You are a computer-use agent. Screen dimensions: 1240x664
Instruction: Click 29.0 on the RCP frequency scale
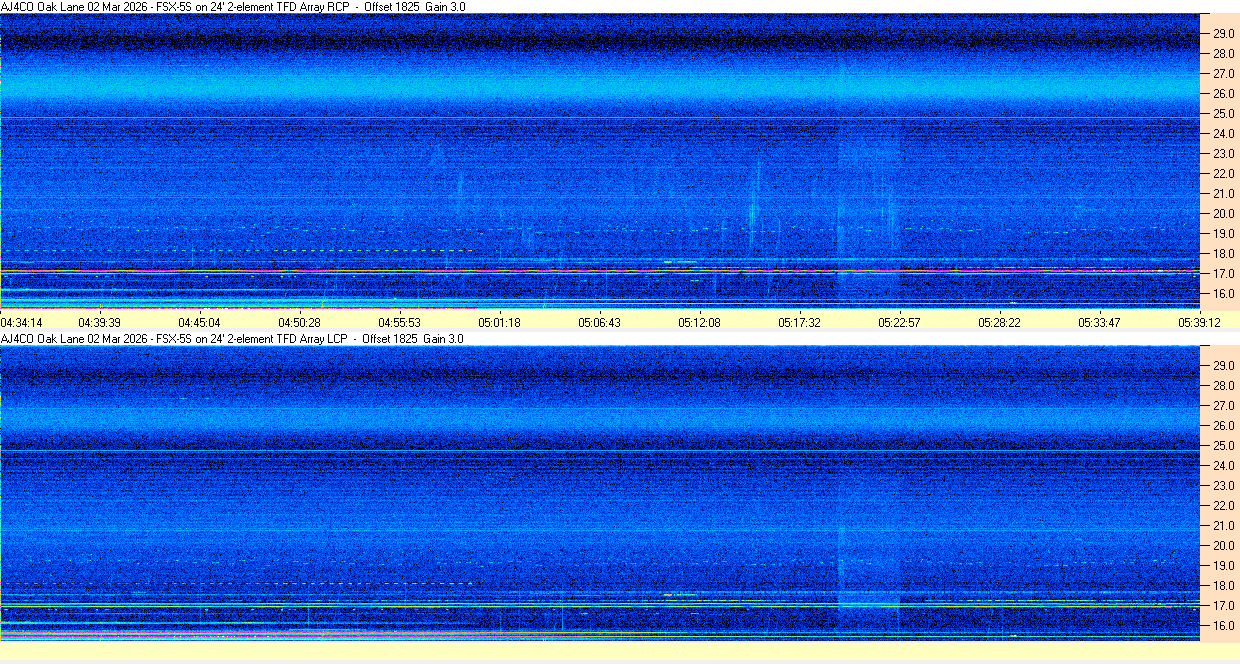point(1224,34)
